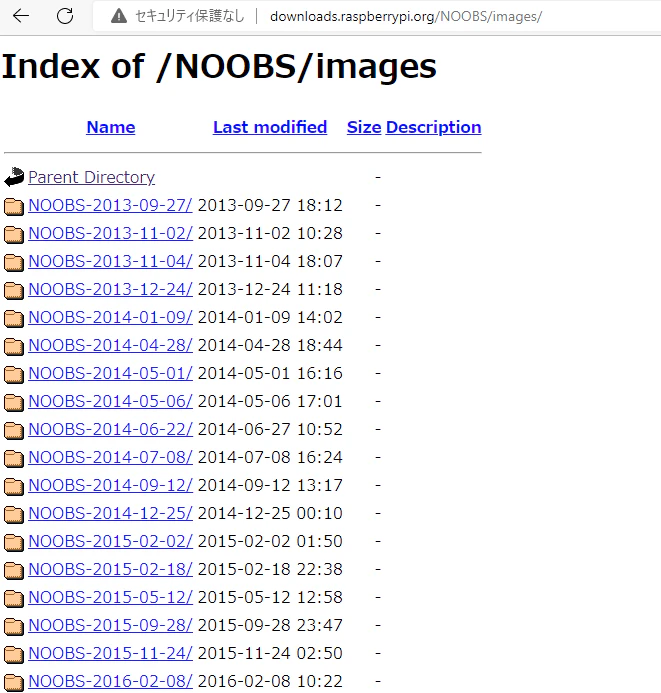
Task: Click folder icon beside NOOBS-2014-12-25
Action: tap(14, 514)
